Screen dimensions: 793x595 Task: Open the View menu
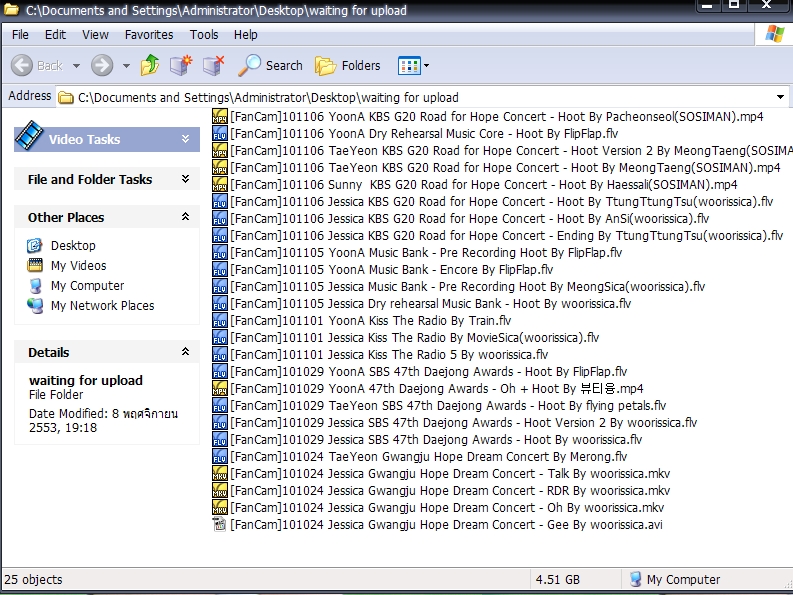pos(95,34)
